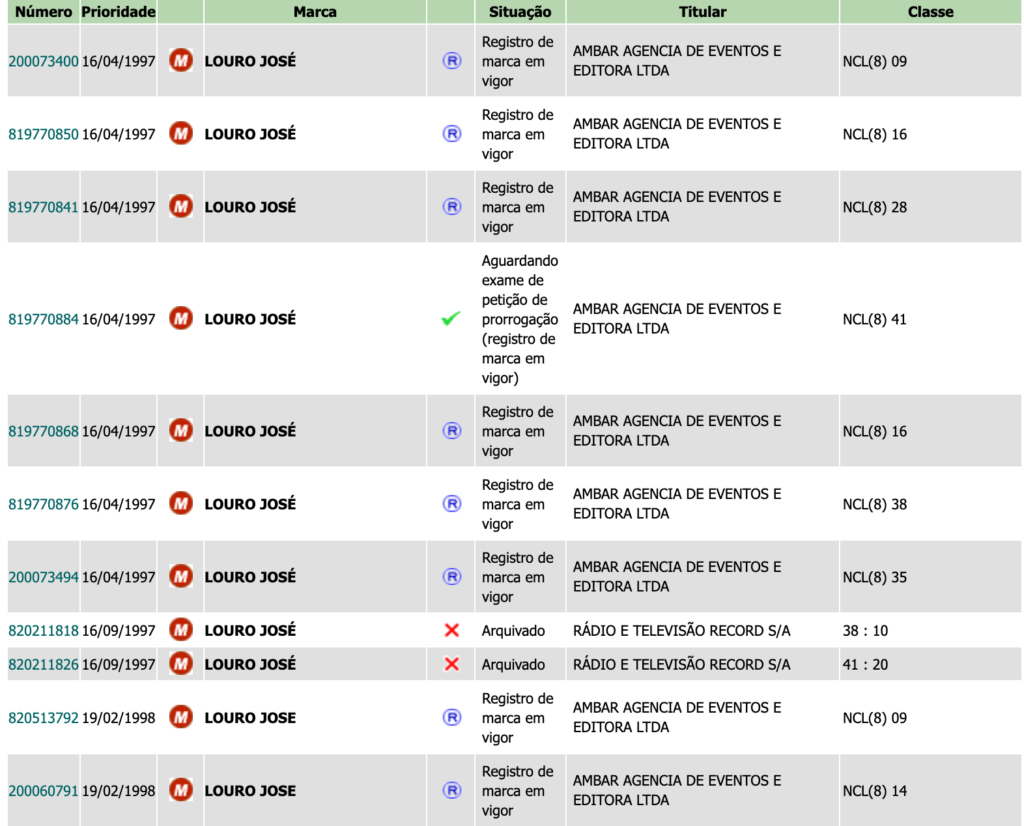Image resolution: width=1024 pixels, height=826 pixels.
Task: Click registered R icon for record 819770841
Action: 452,207
